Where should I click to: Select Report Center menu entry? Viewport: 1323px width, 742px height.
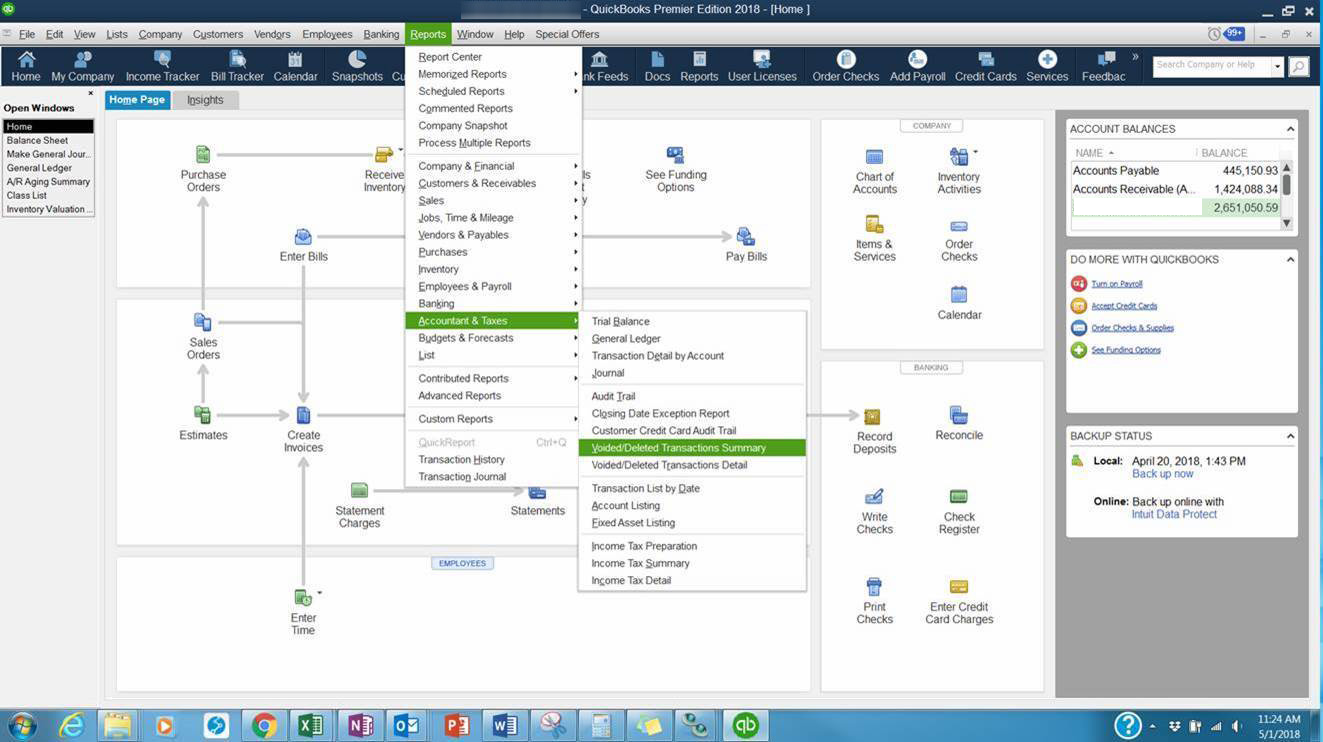point(494,57)
